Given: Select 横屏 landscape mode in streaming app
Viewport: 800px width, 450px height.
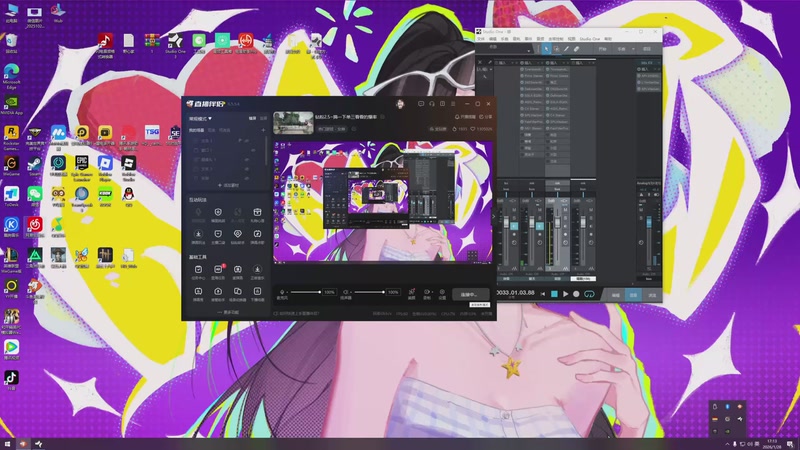Looking at the screenshot, I should pos(252,118).
